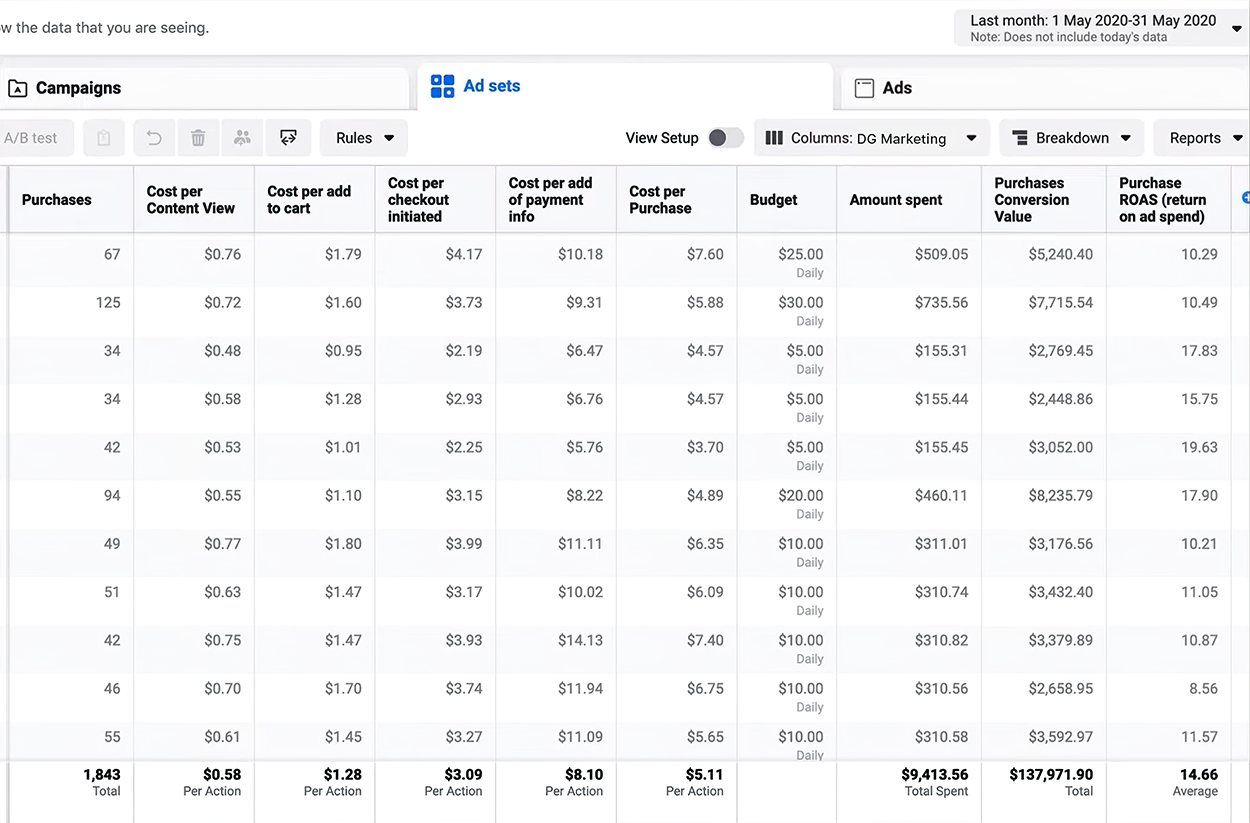Click the $30.00 daily budget cell
The height and width of the screenshot is (823, 1250).
click(x=800, y=303)
